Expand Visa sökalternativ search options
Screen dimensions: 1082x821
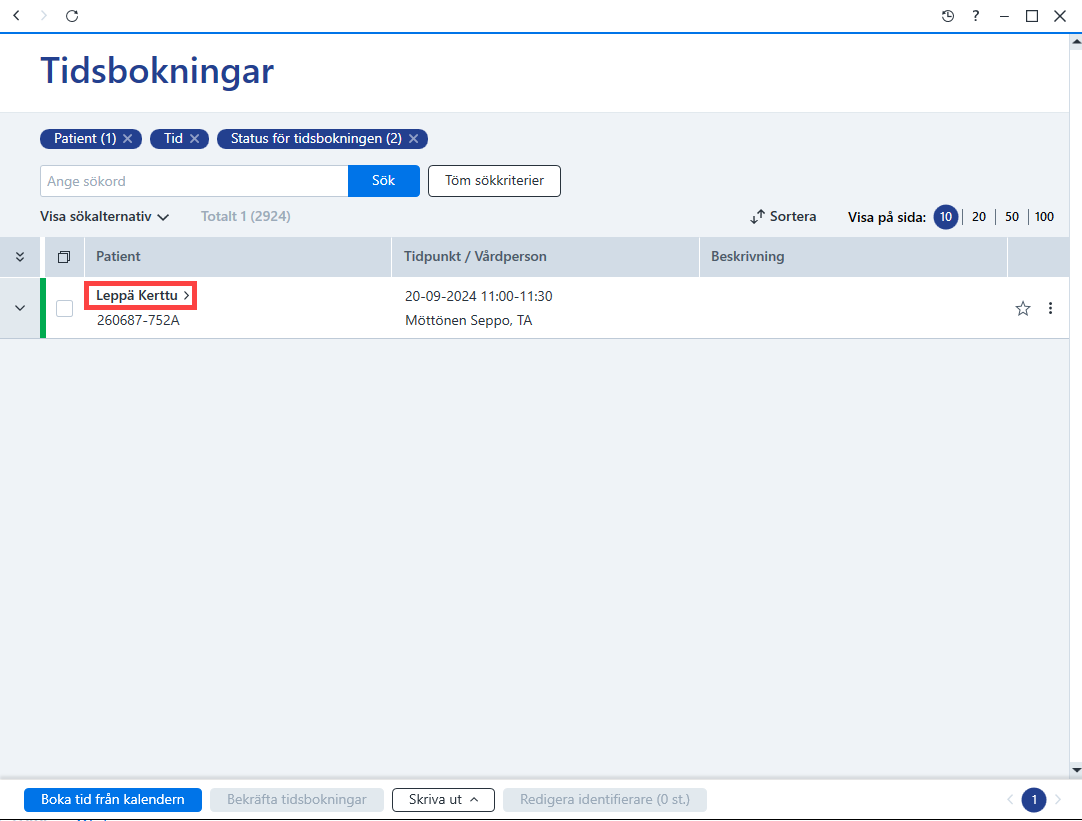(104, 217)
